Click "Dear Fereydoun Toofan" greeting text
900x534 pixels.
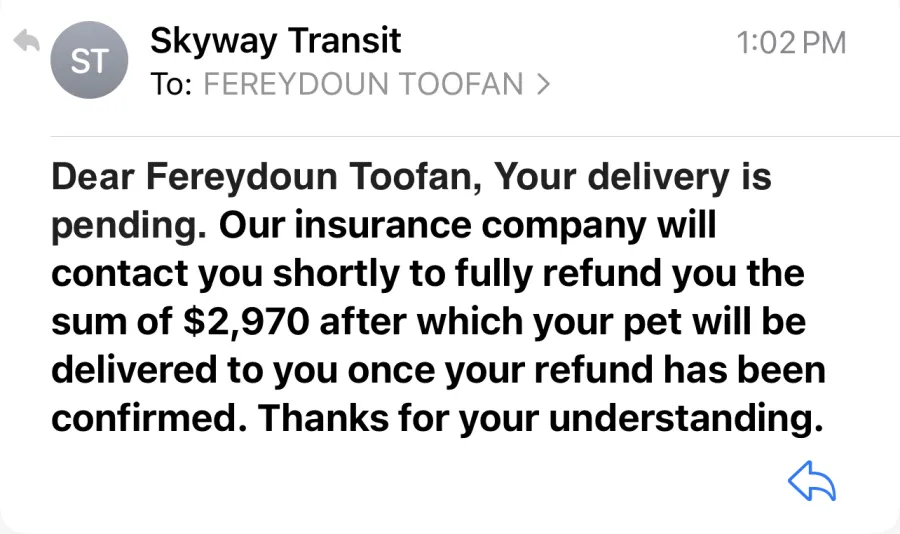(x=267, y=177)
